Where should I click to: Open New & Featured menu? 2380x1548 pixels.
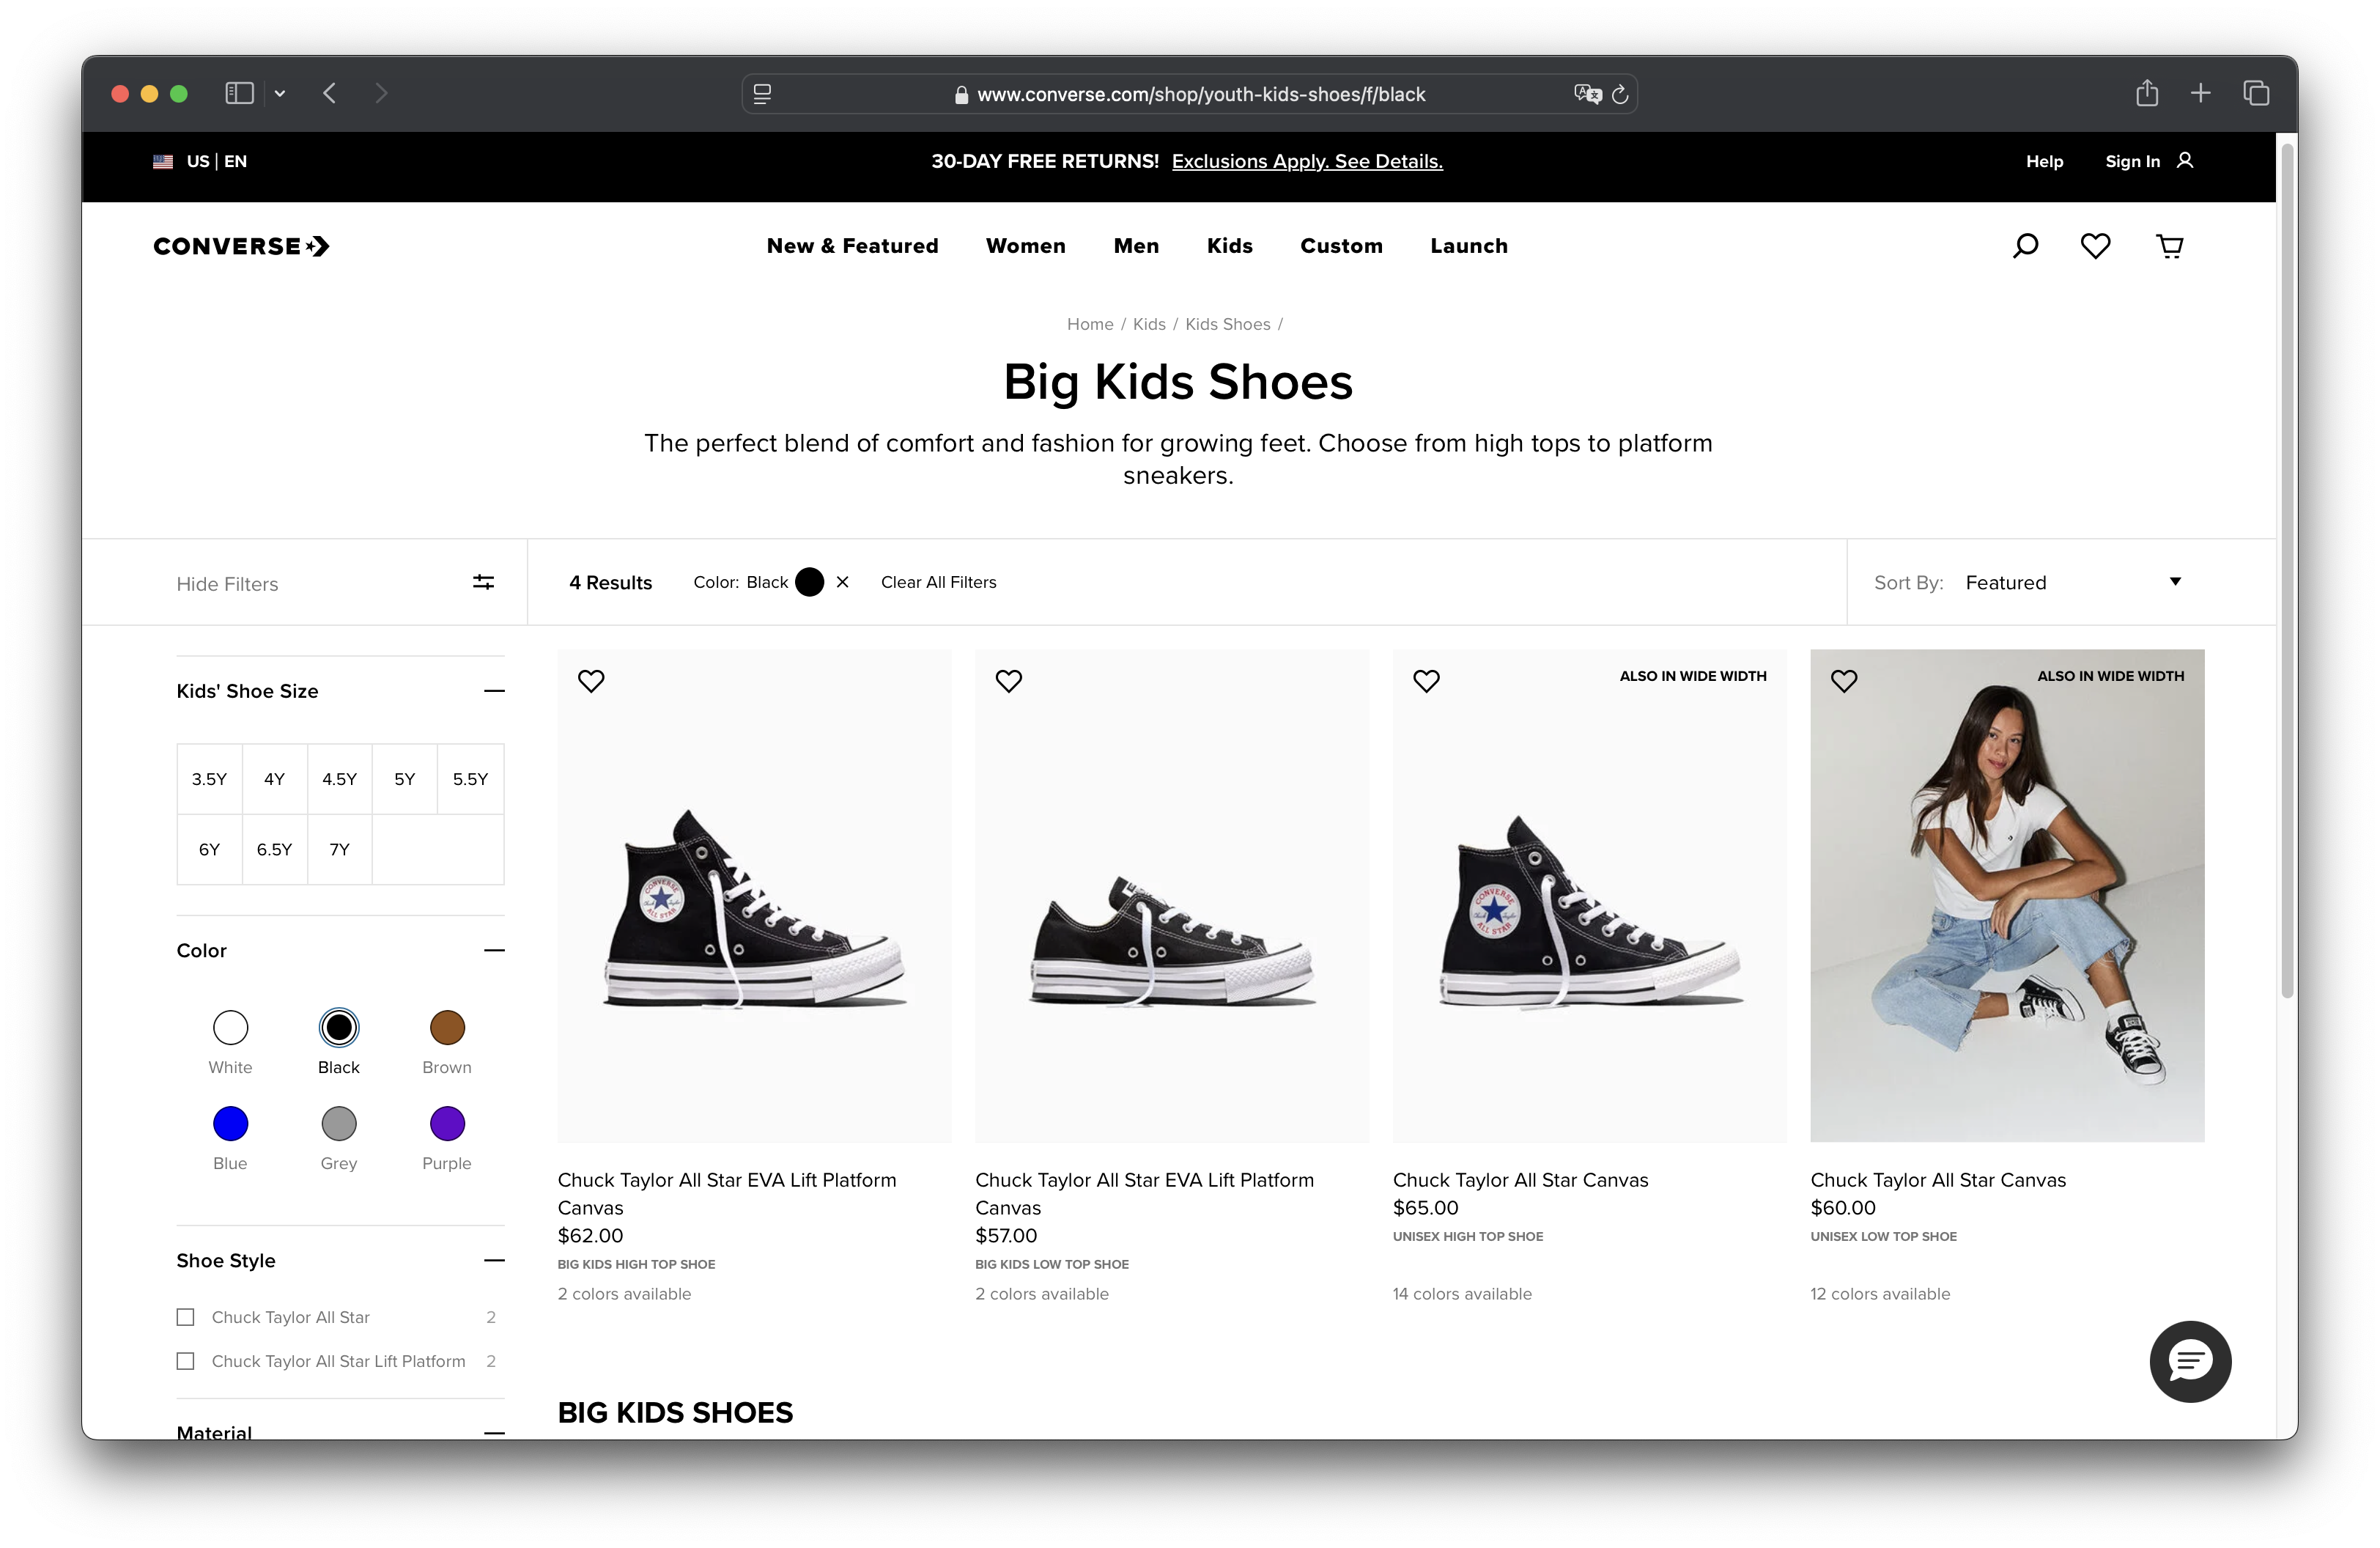(852, 246)
